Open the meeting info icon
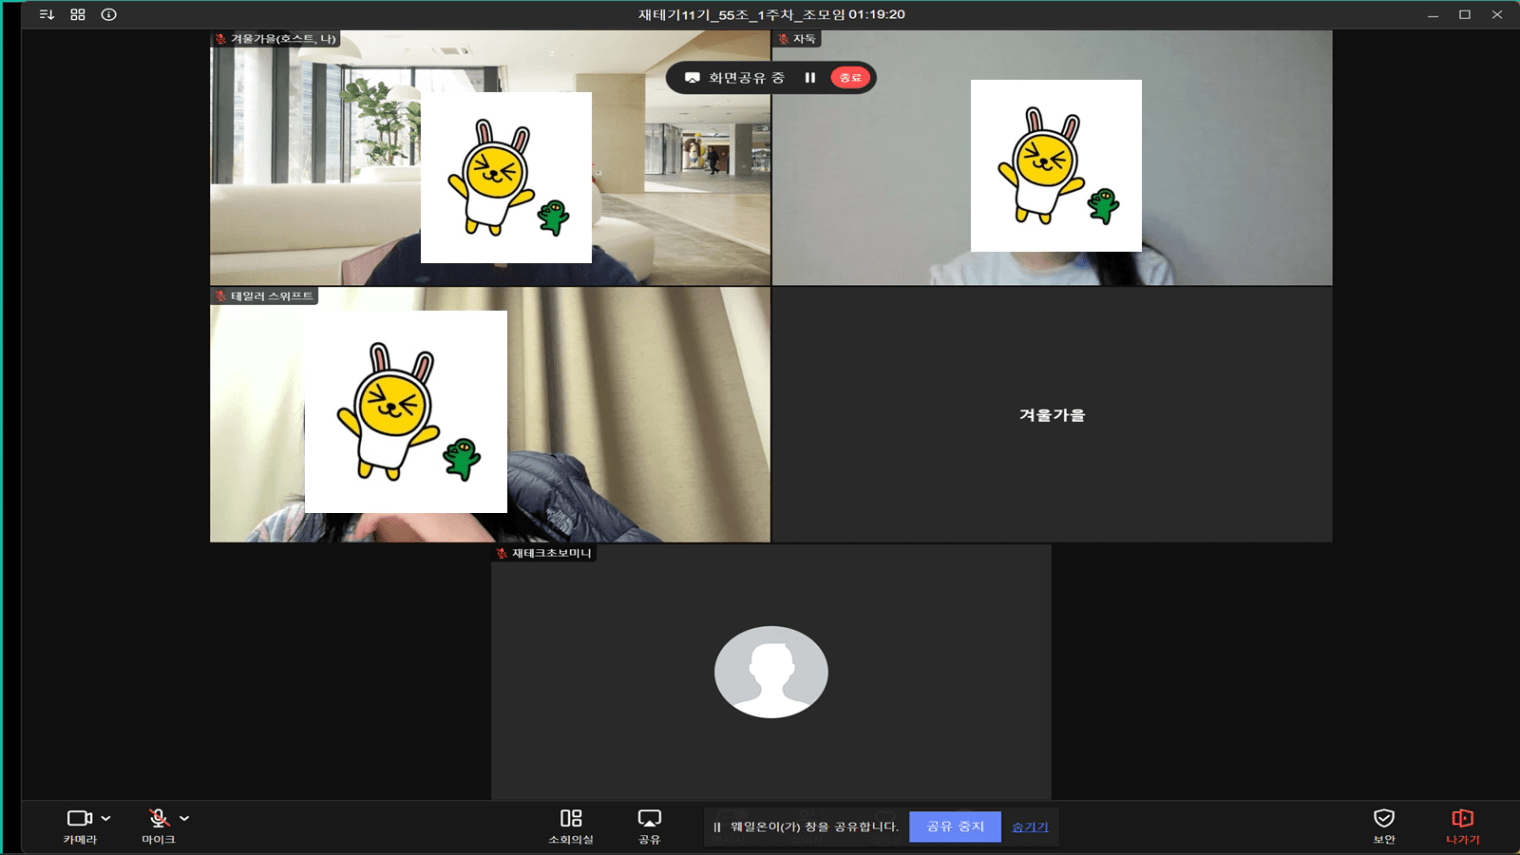This screenshot has height=855, width=1520. (x=109, y=15)
